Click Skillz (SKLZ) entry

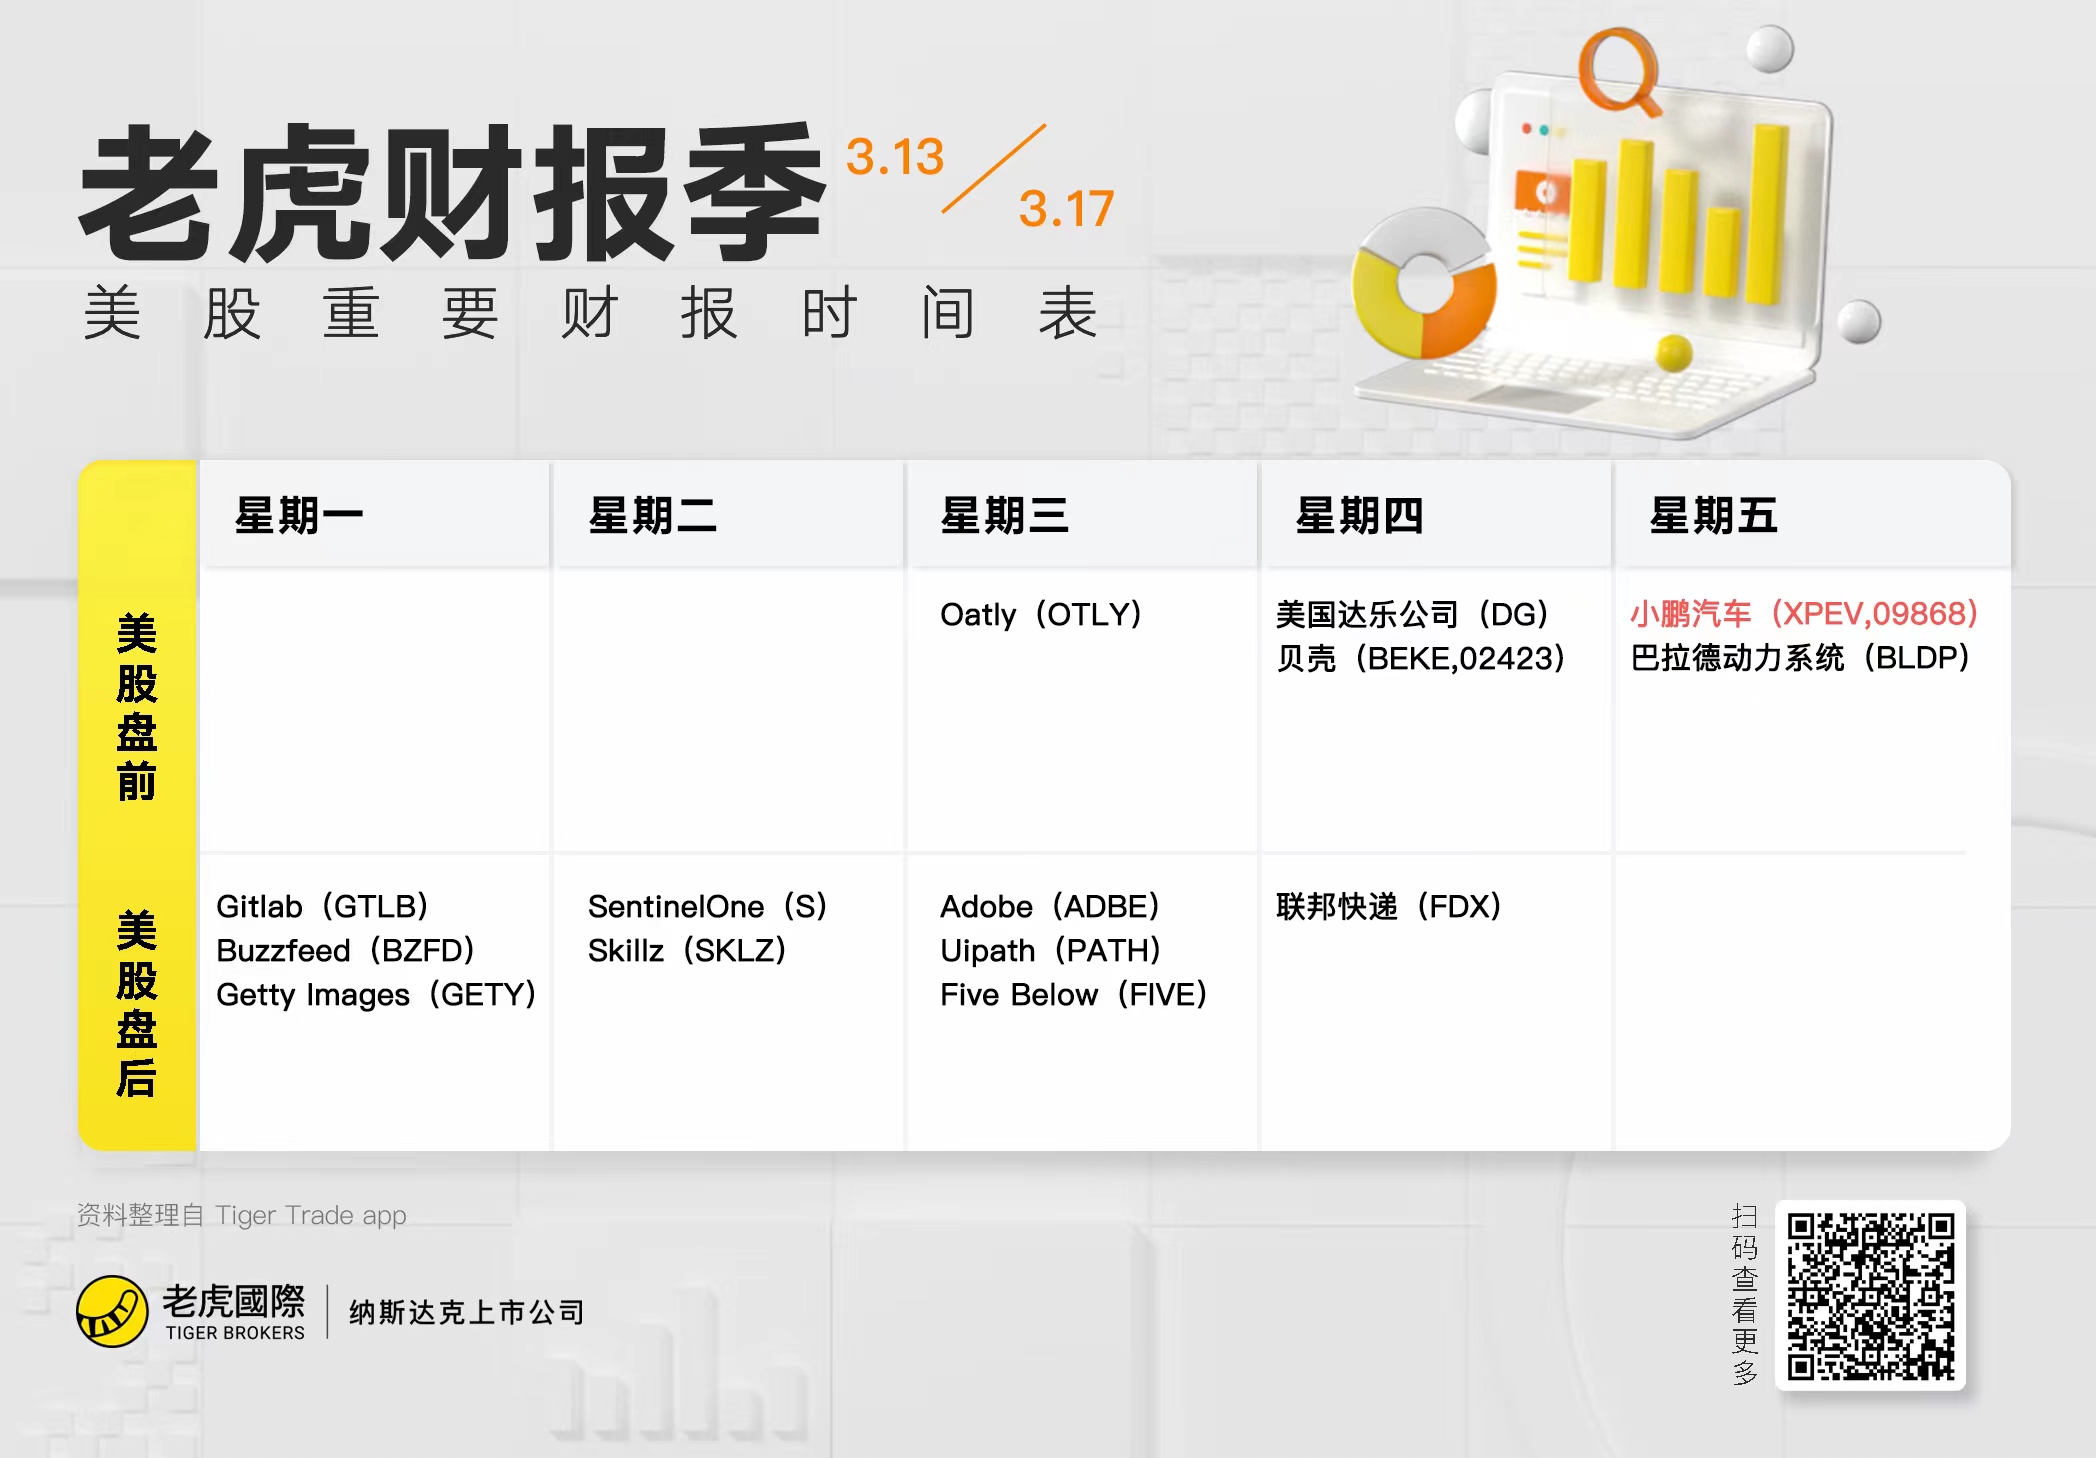[687, 950]
